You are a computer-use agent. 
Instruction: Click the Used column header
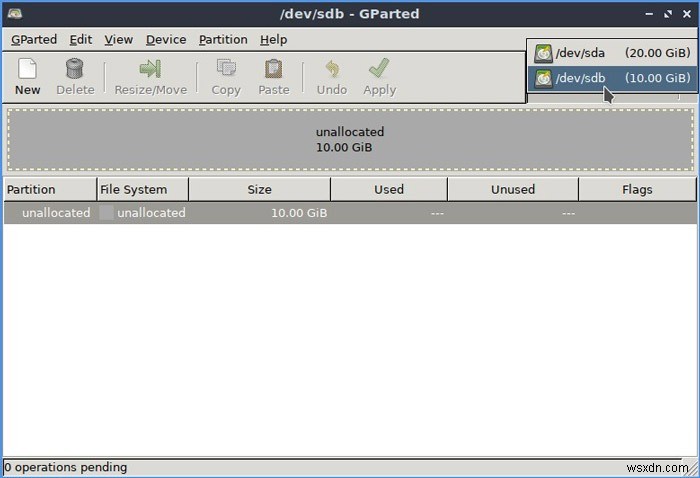point(389,190)
